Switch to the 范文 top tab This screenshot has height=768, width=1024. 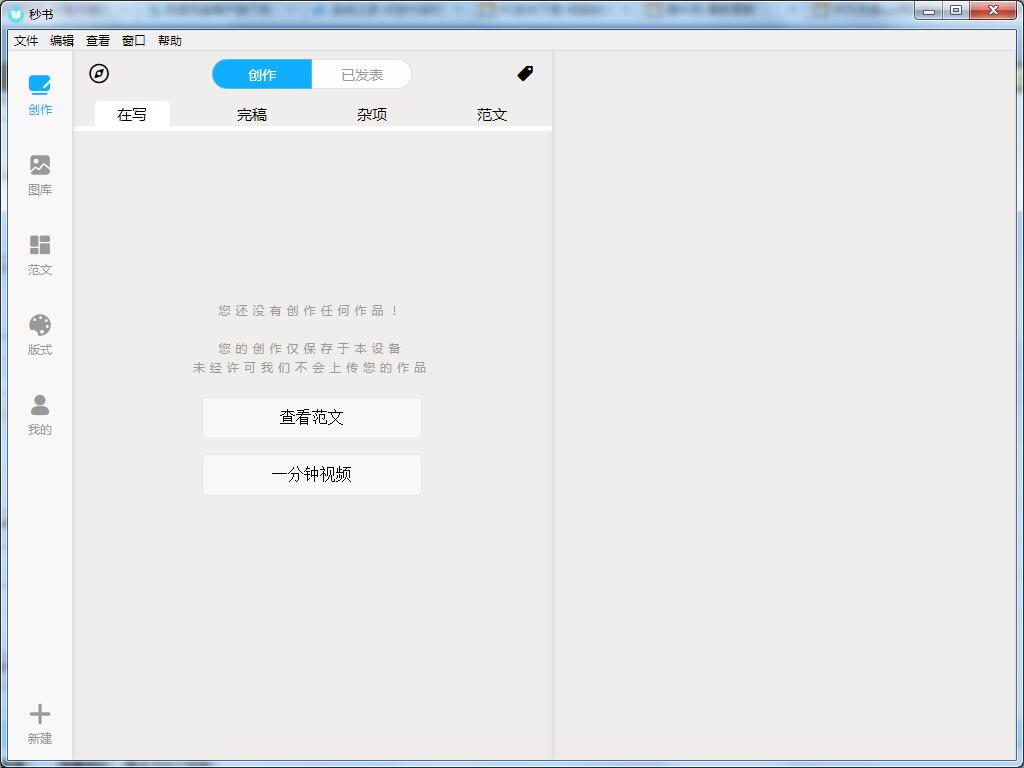click(492, 115)
